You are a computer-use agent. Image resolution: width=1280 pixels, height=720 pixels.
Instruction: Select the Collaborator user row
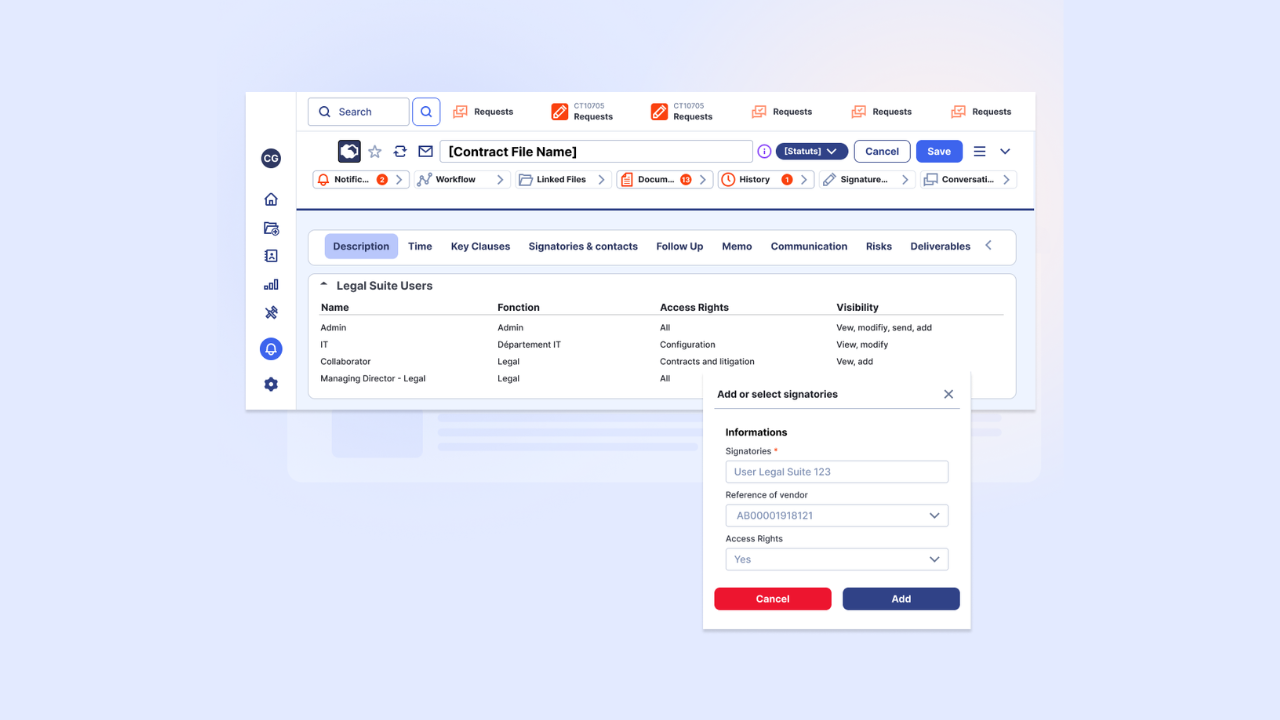tap(661, 361)
